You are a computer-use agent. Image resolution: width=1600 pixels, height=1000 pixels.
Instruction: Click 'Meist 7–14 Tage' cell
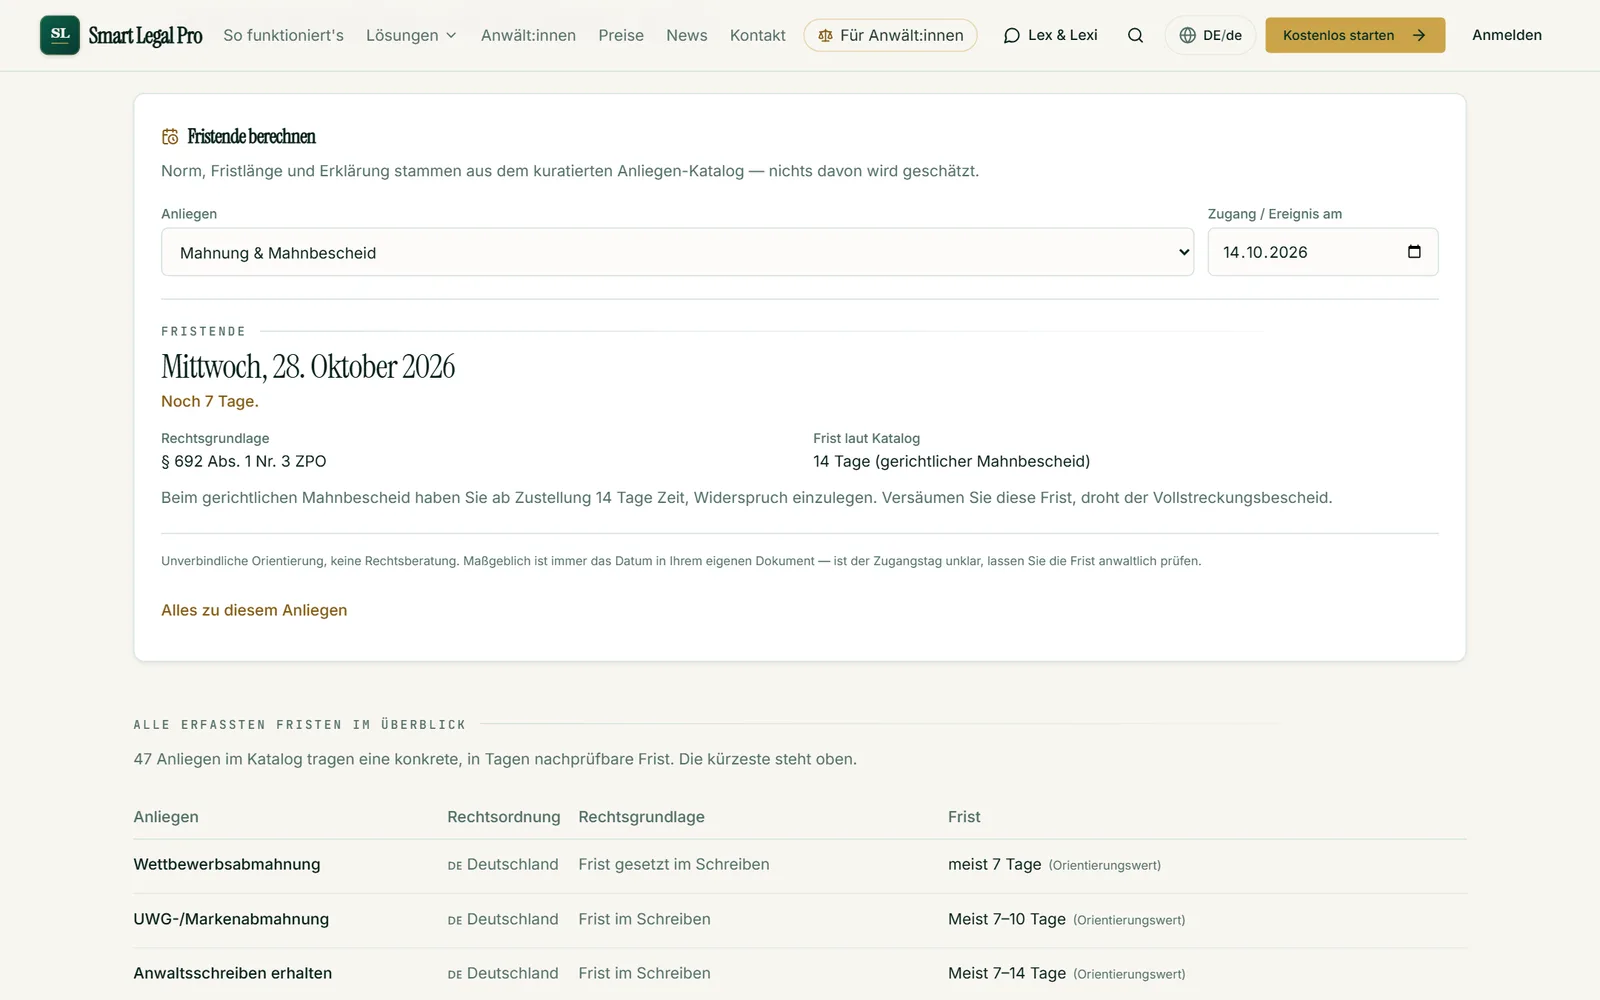[x=1007, y=974]
